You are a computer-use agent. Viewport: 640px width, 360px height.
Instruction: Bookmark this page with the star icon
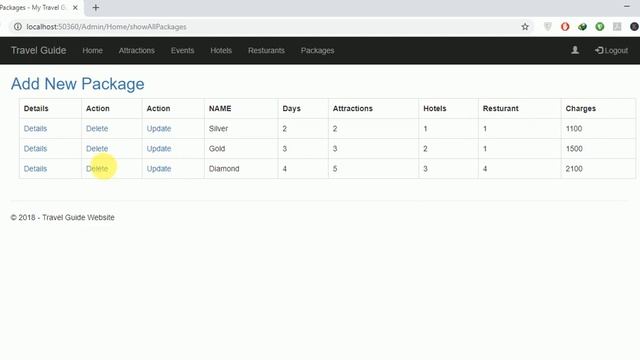tap(525, 27)
